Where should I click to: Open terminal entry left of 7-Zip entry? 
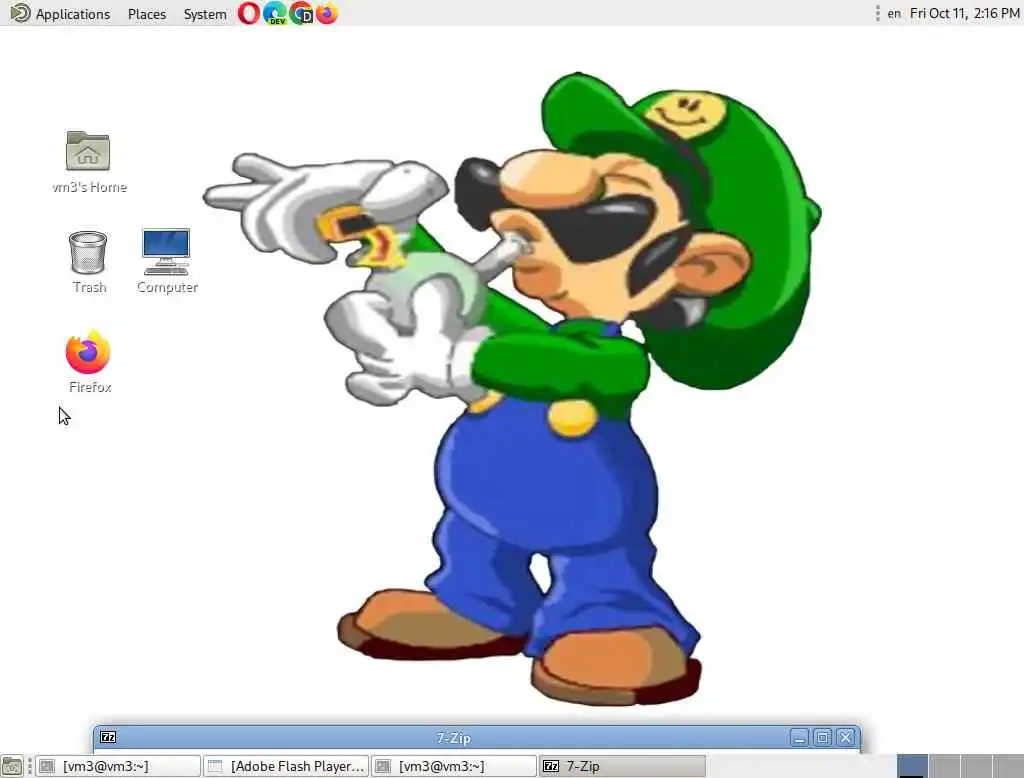click(454, 766)
